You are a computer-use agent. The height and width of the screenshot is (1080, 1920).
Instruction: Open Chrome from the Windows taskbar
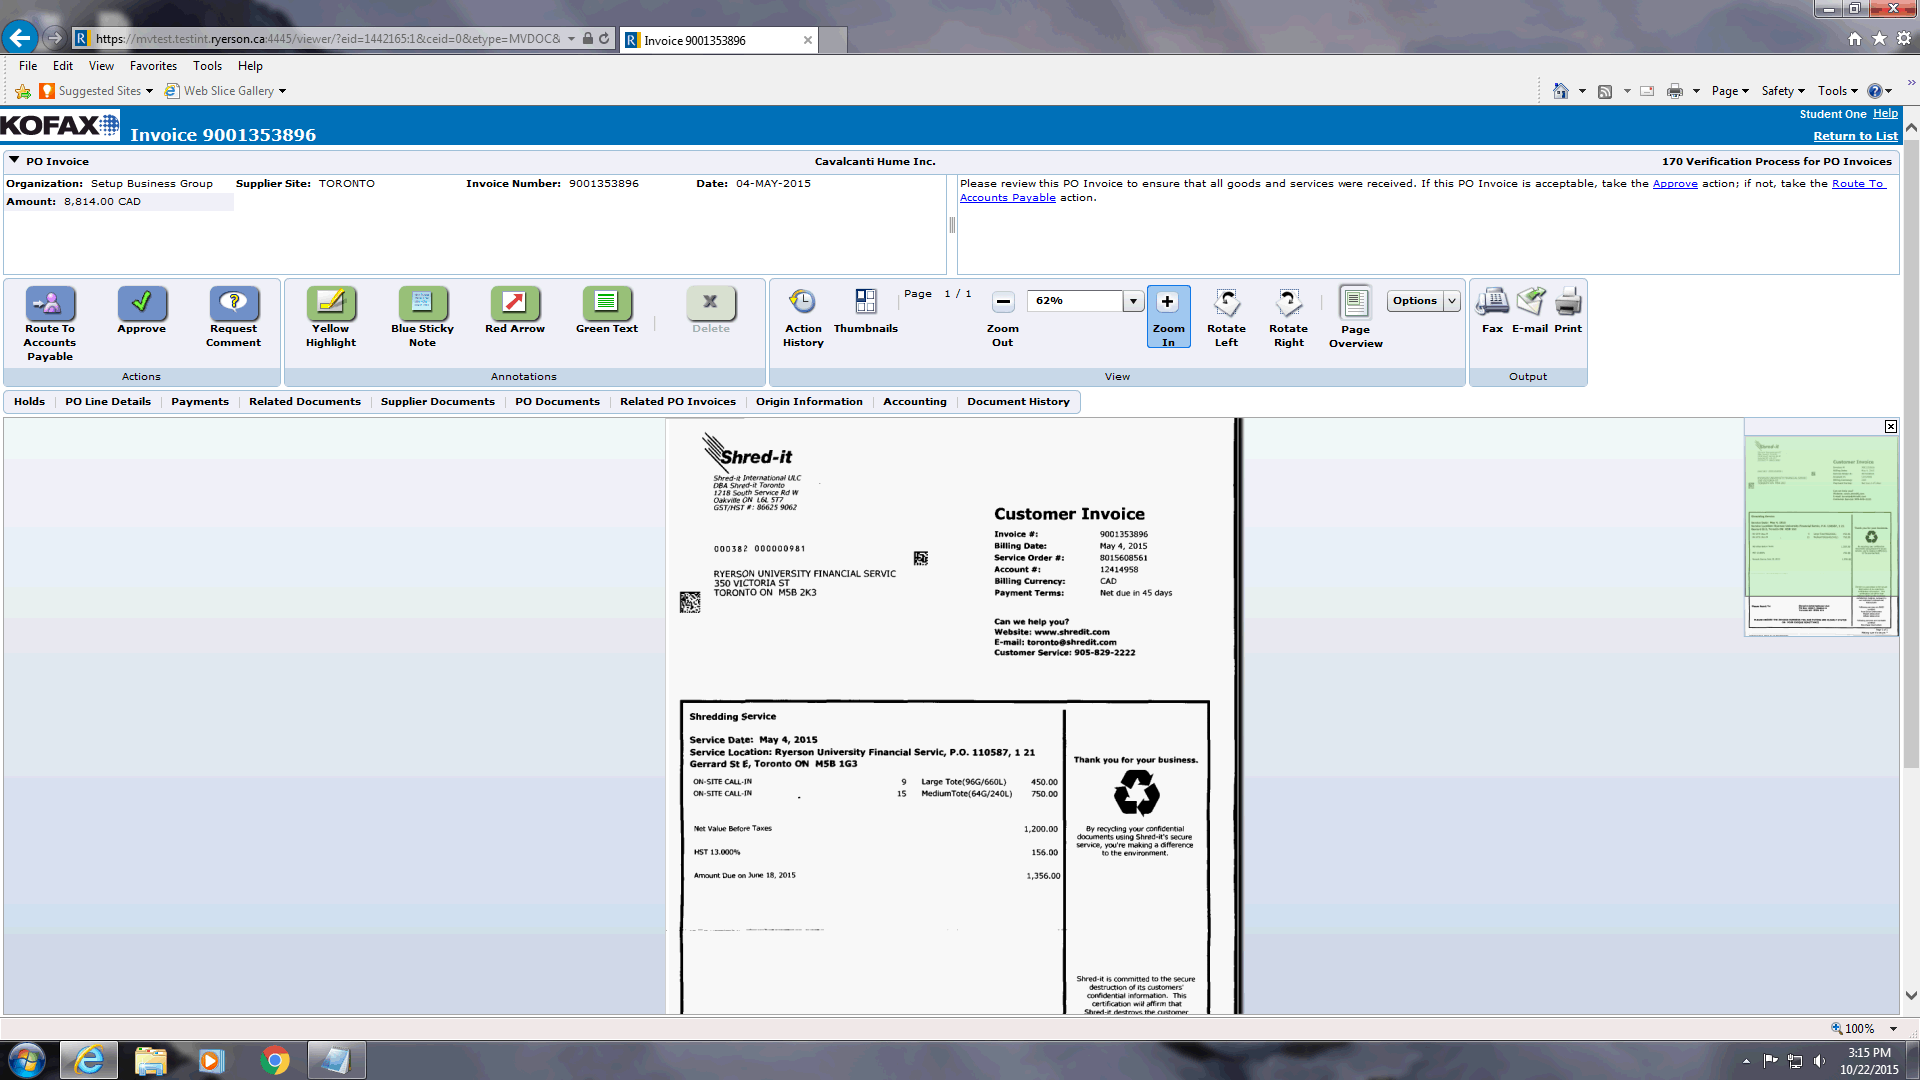click(x=274, y=1060)
